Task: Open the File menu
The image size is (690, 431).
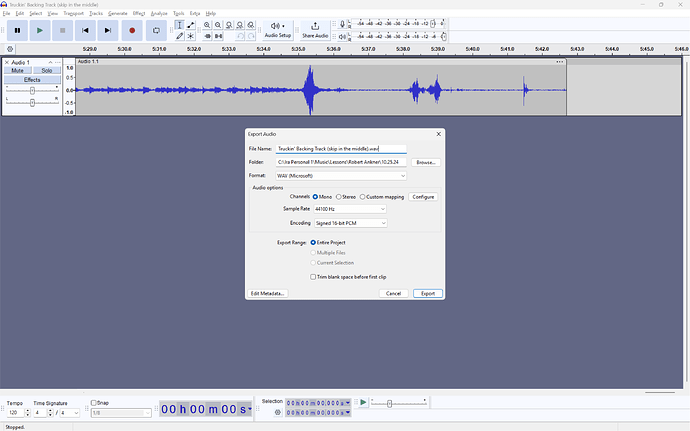Action: (6, 14)
